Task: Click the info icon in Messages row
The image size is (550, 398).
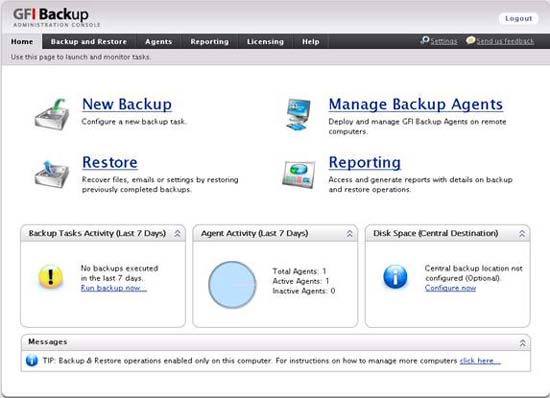Action: pos(32,360)
